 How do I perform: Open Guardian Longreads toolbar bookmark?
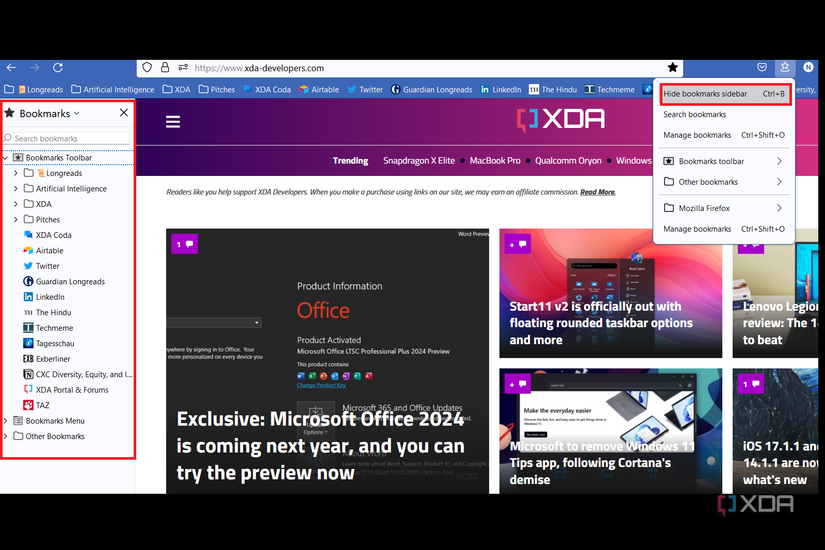[x=431, y=89]
